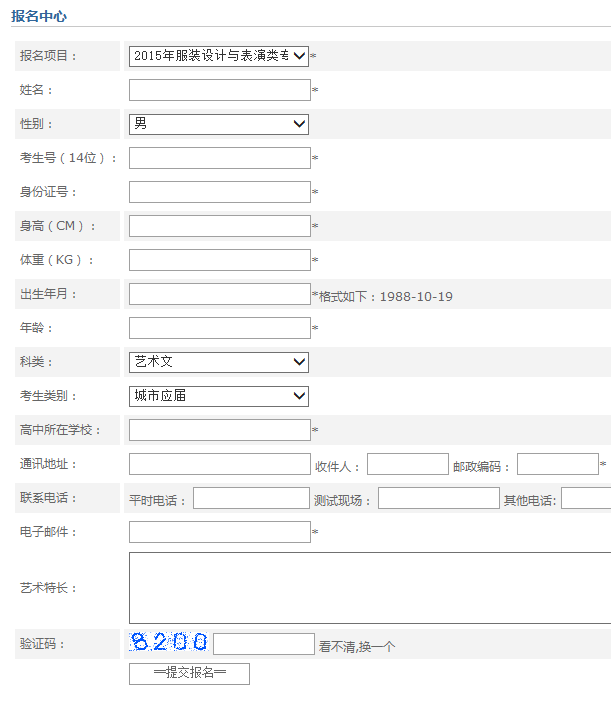Expand the 考生类别 dropdown showing 城市应届

point(218,396)
